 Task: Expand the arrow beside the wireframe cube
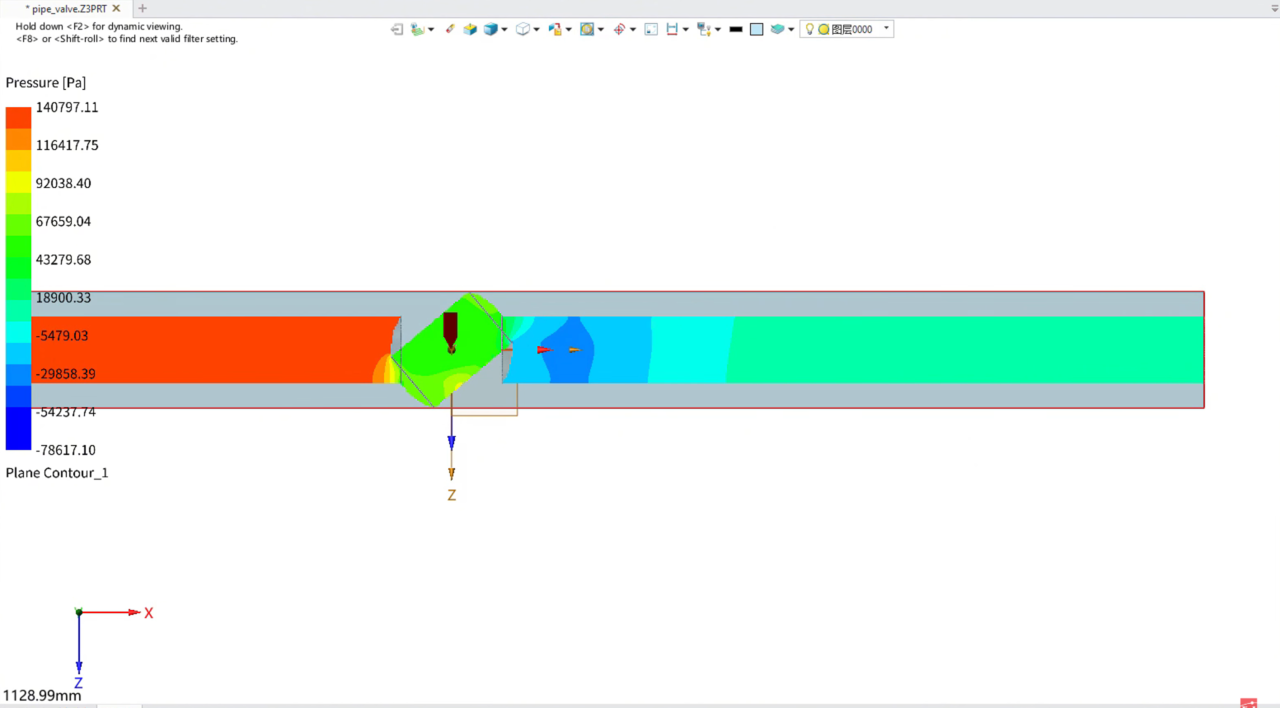537,29
